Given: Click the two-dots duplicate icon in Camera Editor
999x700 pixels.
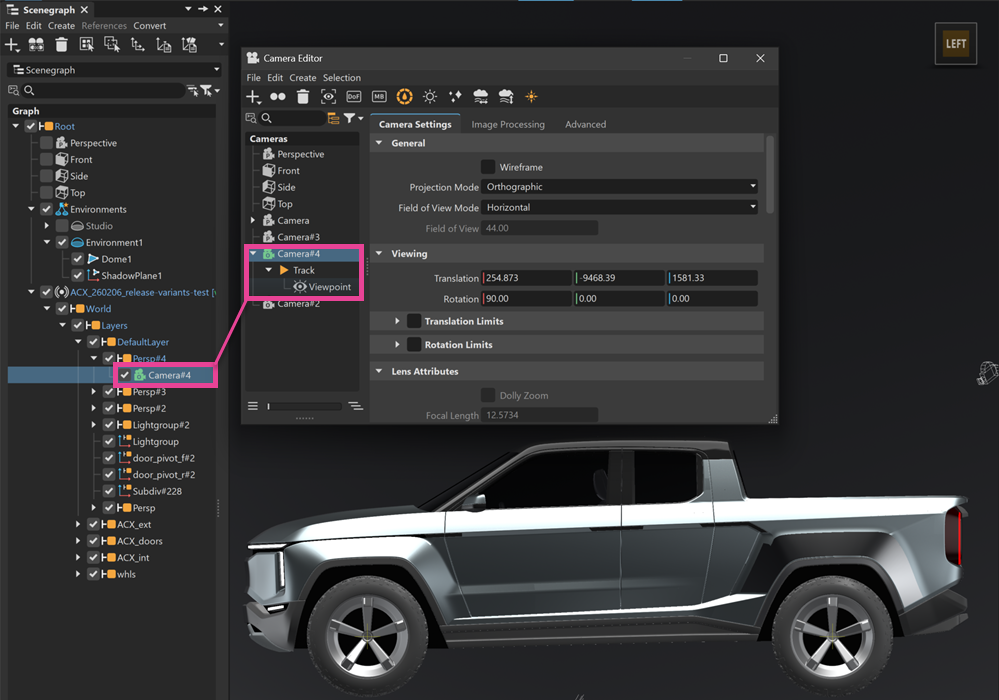Looking at the screenshot, I should (278, 97).
